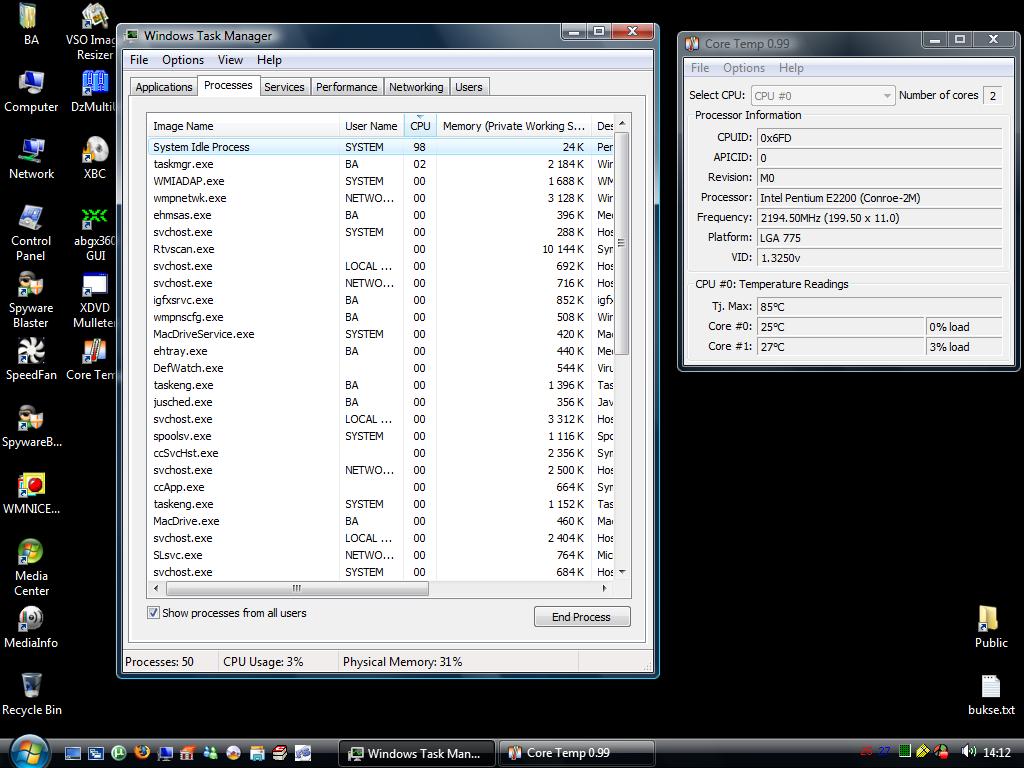Switch to Core Temp 0.99 taskbar button
The height and width of the screenshot is (768, 1024).
click(x=577, y=753)
